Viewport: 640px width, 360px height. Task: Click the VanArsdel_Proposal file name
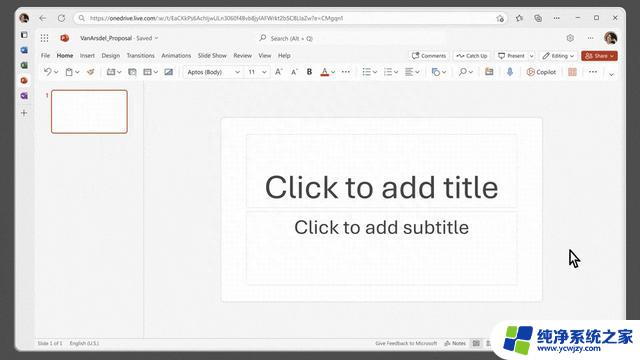click(106, 38)
